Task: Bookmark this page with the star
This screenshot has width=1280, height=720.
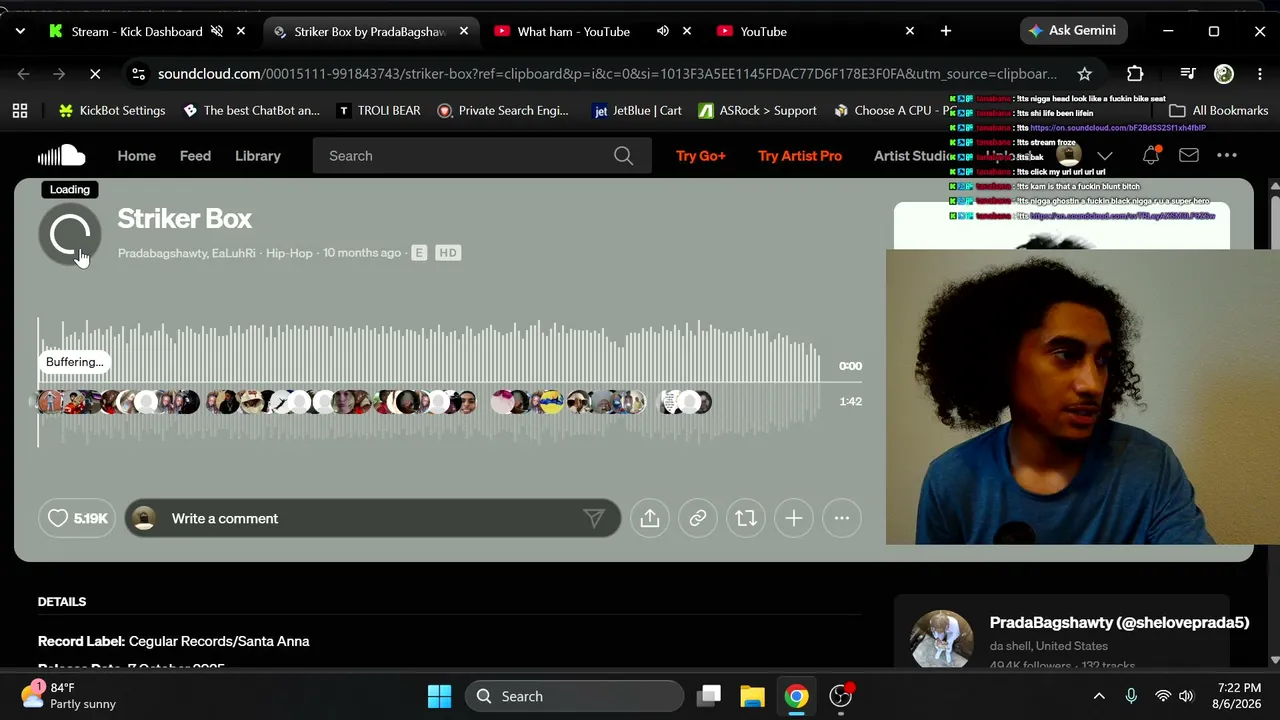Action: tap(1085, 74)
